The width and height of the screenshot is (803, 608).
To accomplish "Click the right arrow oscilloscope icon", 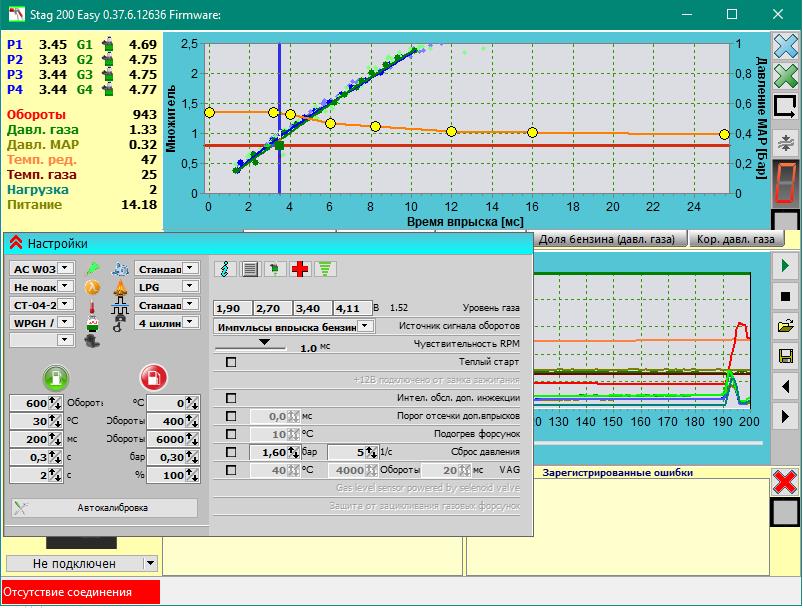I will tap(786, 416).
